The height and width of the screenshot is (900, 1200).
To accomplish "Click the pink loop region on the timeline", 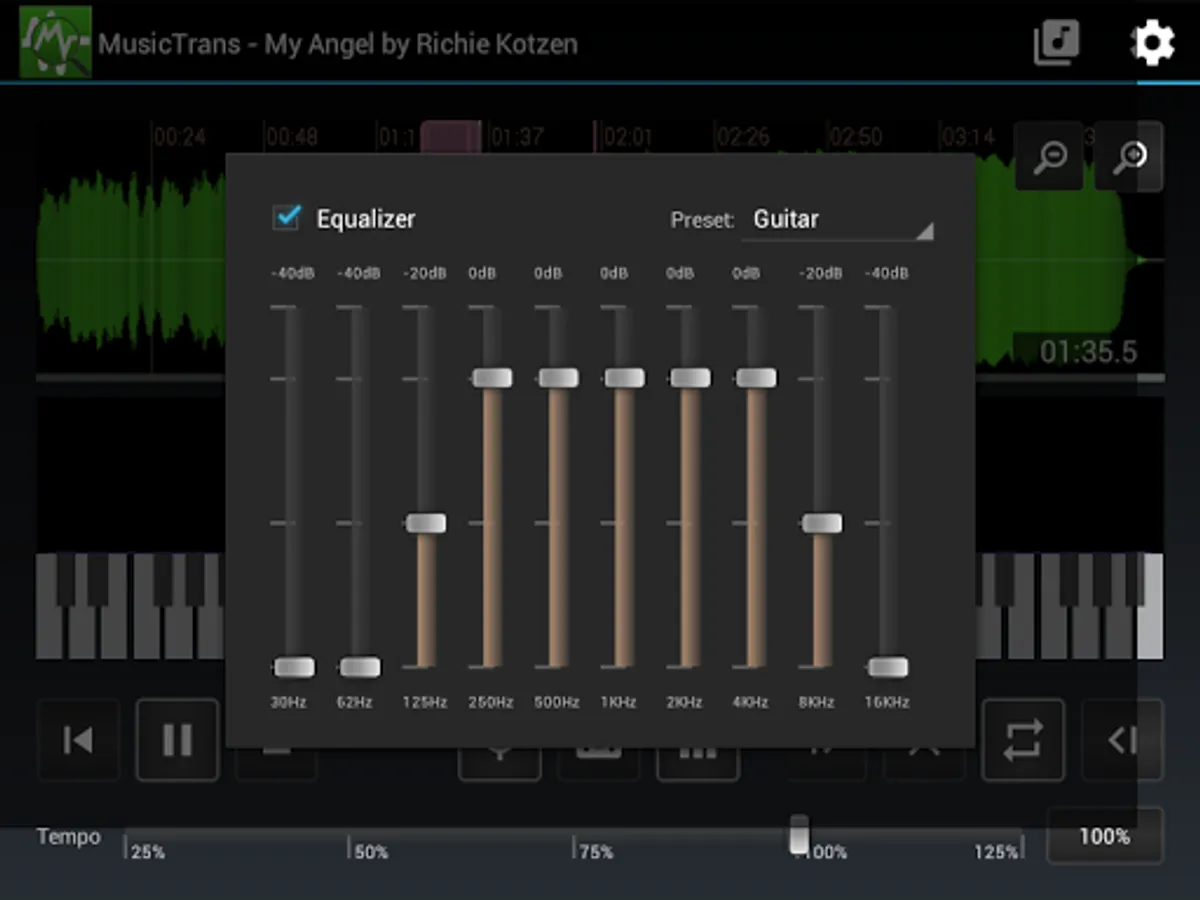I will coord(450,137).
